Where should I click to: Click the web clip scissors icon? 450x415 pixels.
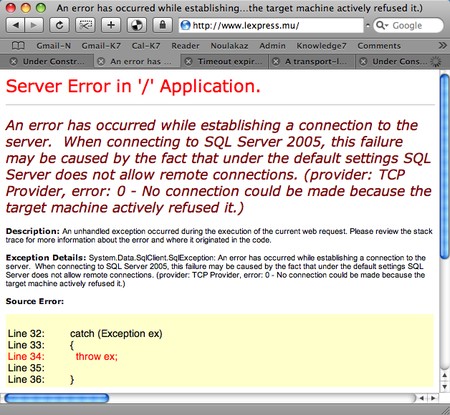pyautogui.click(x=85, y=25)
